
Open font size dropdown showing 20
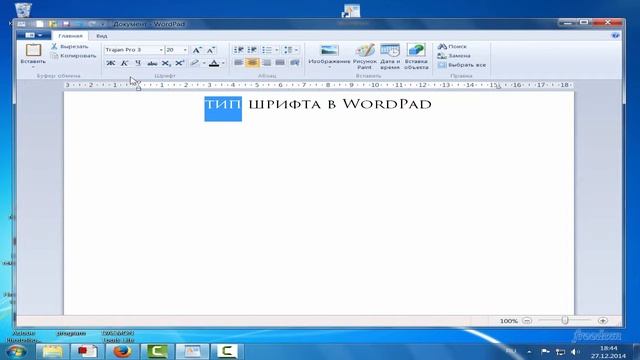tap(185, 50)
